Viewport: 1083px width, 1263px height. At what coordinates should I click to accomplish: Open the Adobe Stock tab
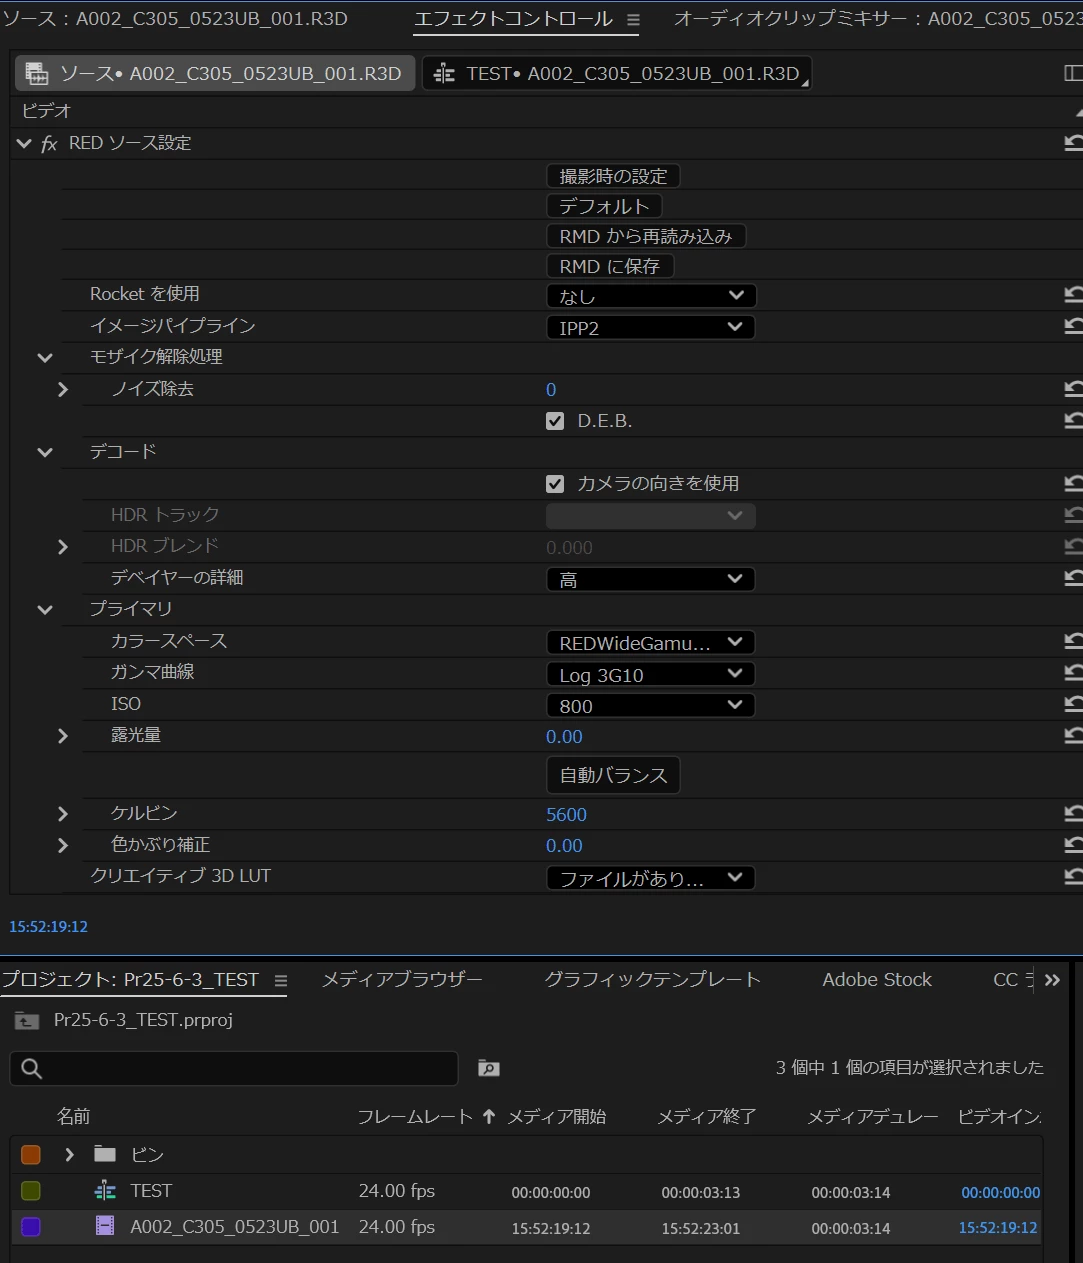click(877, 980)
